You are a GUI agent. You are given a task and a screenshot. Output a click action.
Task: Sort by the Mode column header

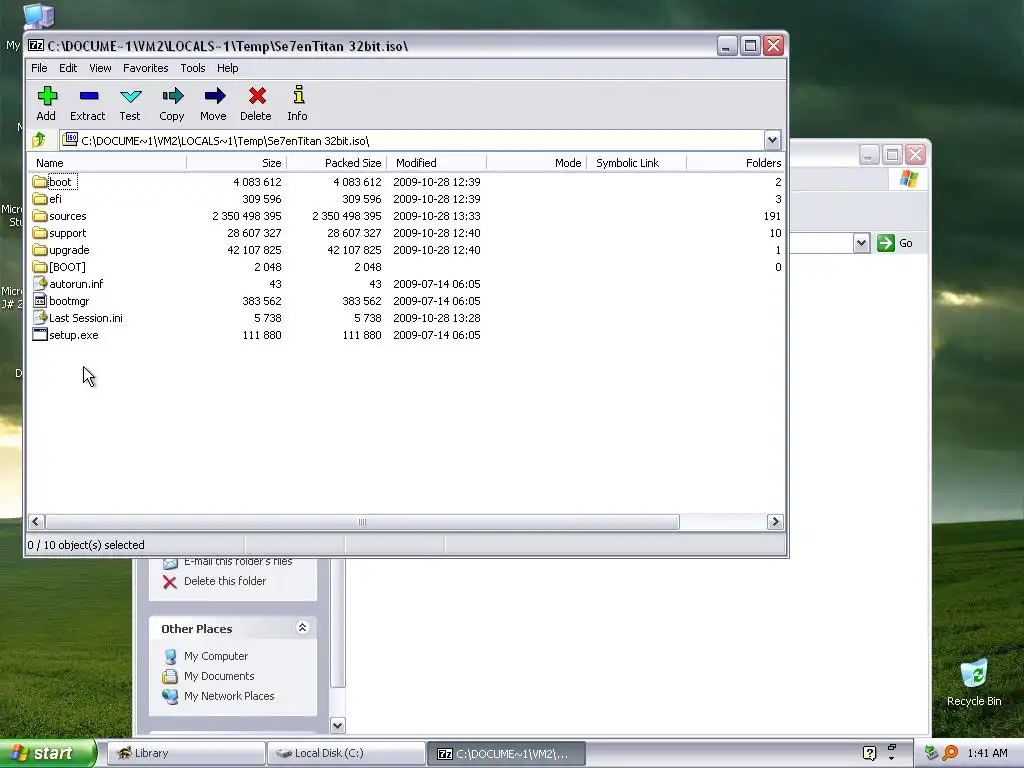coord(537,163)
